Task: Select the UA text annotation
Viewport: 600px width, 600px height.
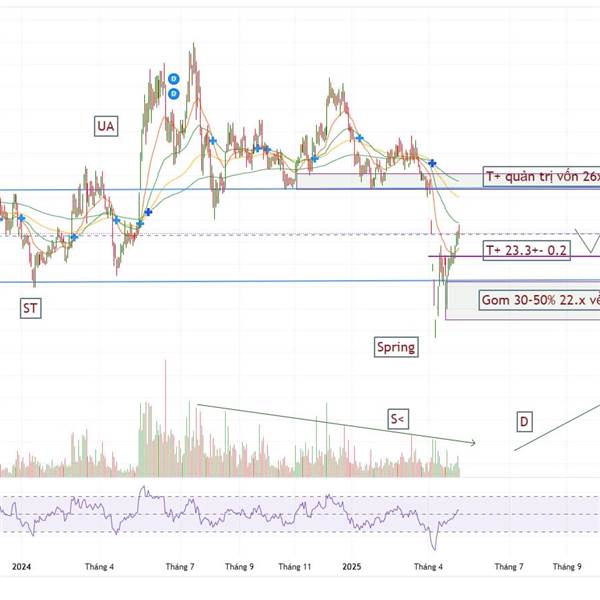Action: (106, 126)
